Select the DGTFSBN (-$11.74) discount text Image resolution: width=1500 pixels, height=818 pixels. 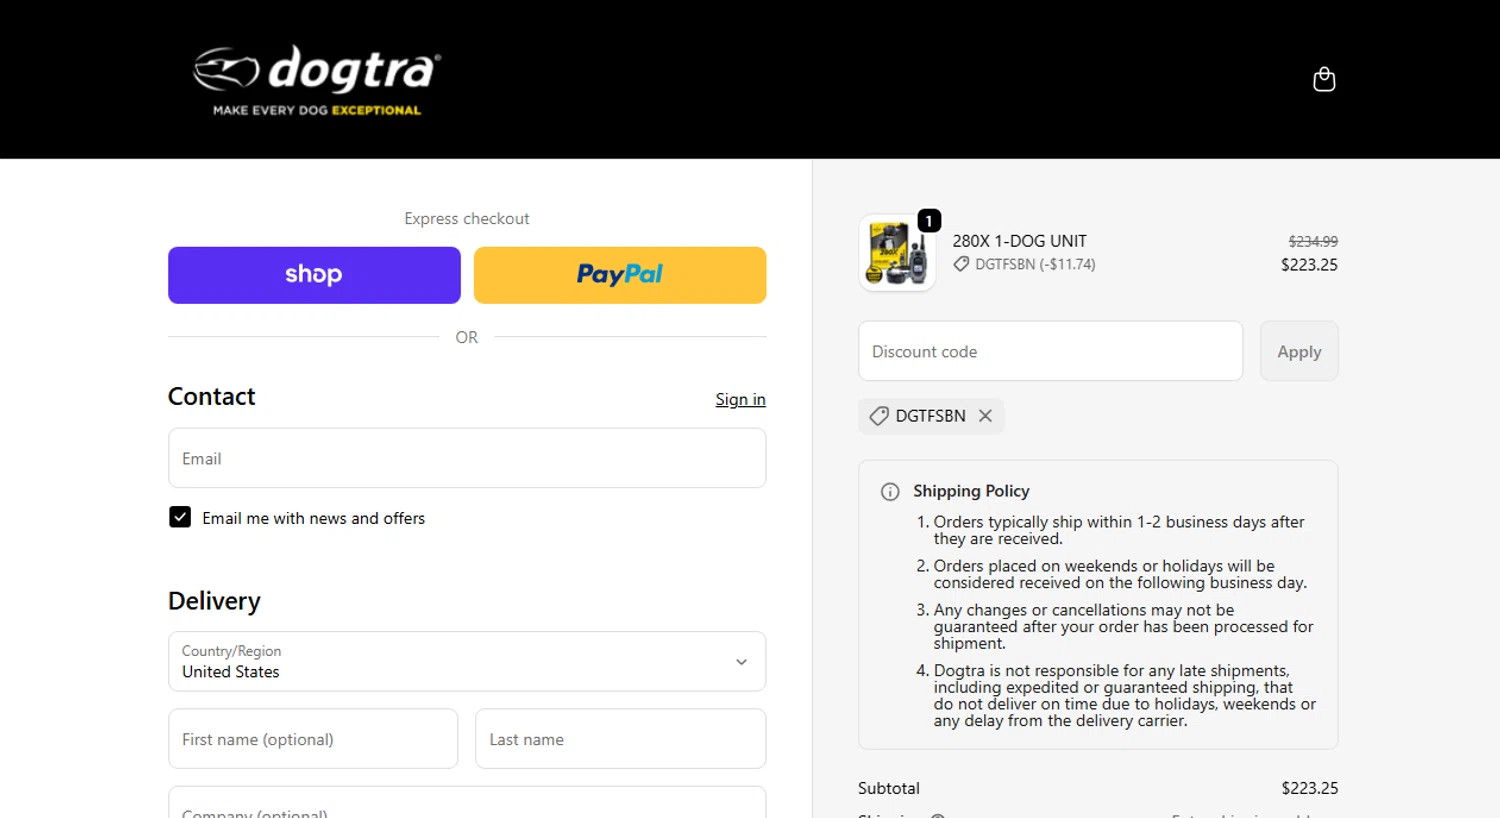coord(1035,264)
